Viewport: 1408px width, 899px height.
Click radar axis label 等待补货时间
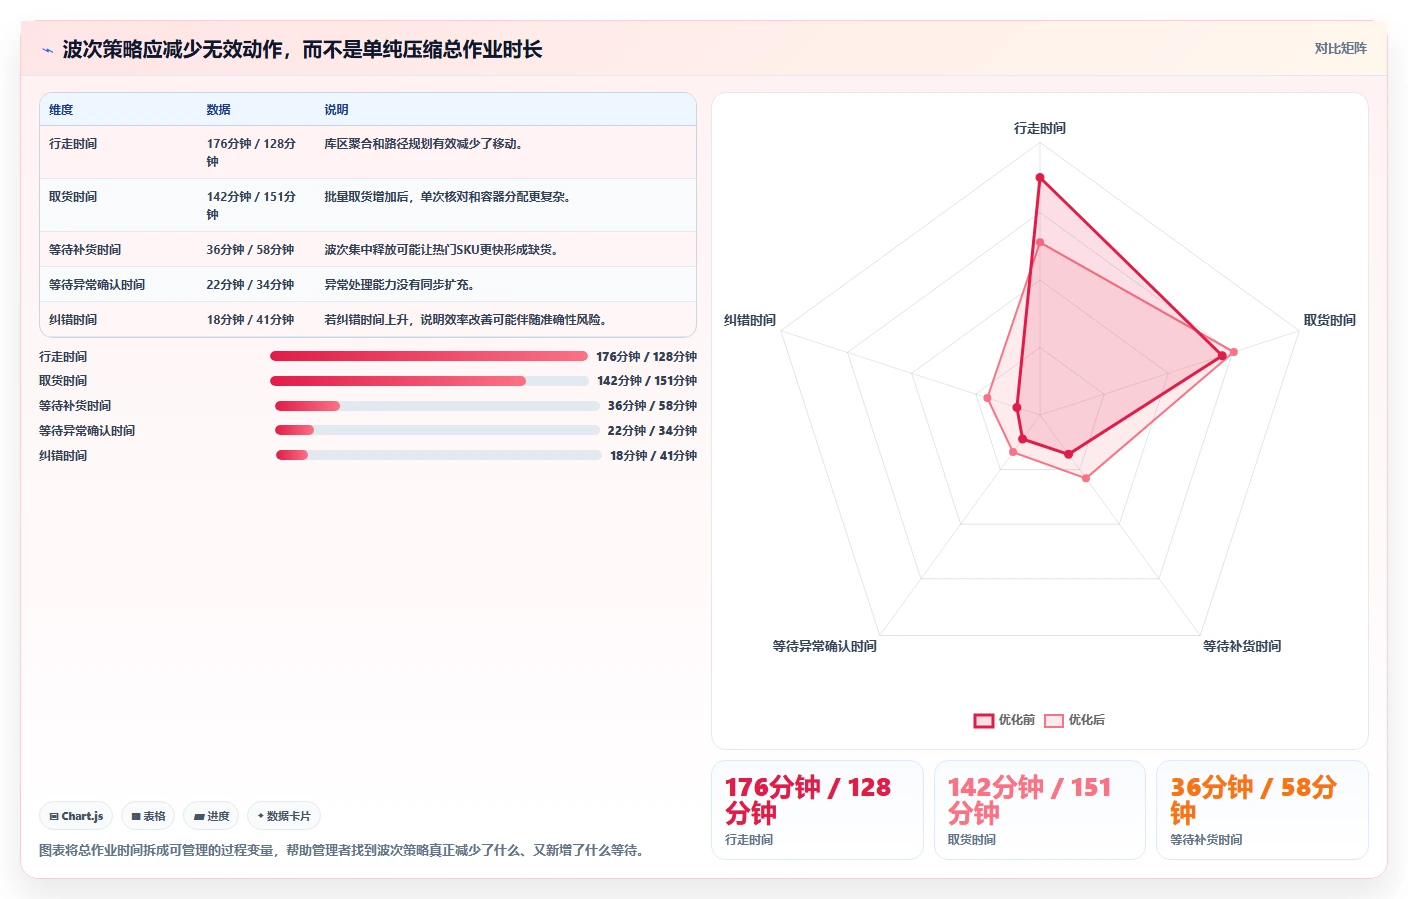1242,646
